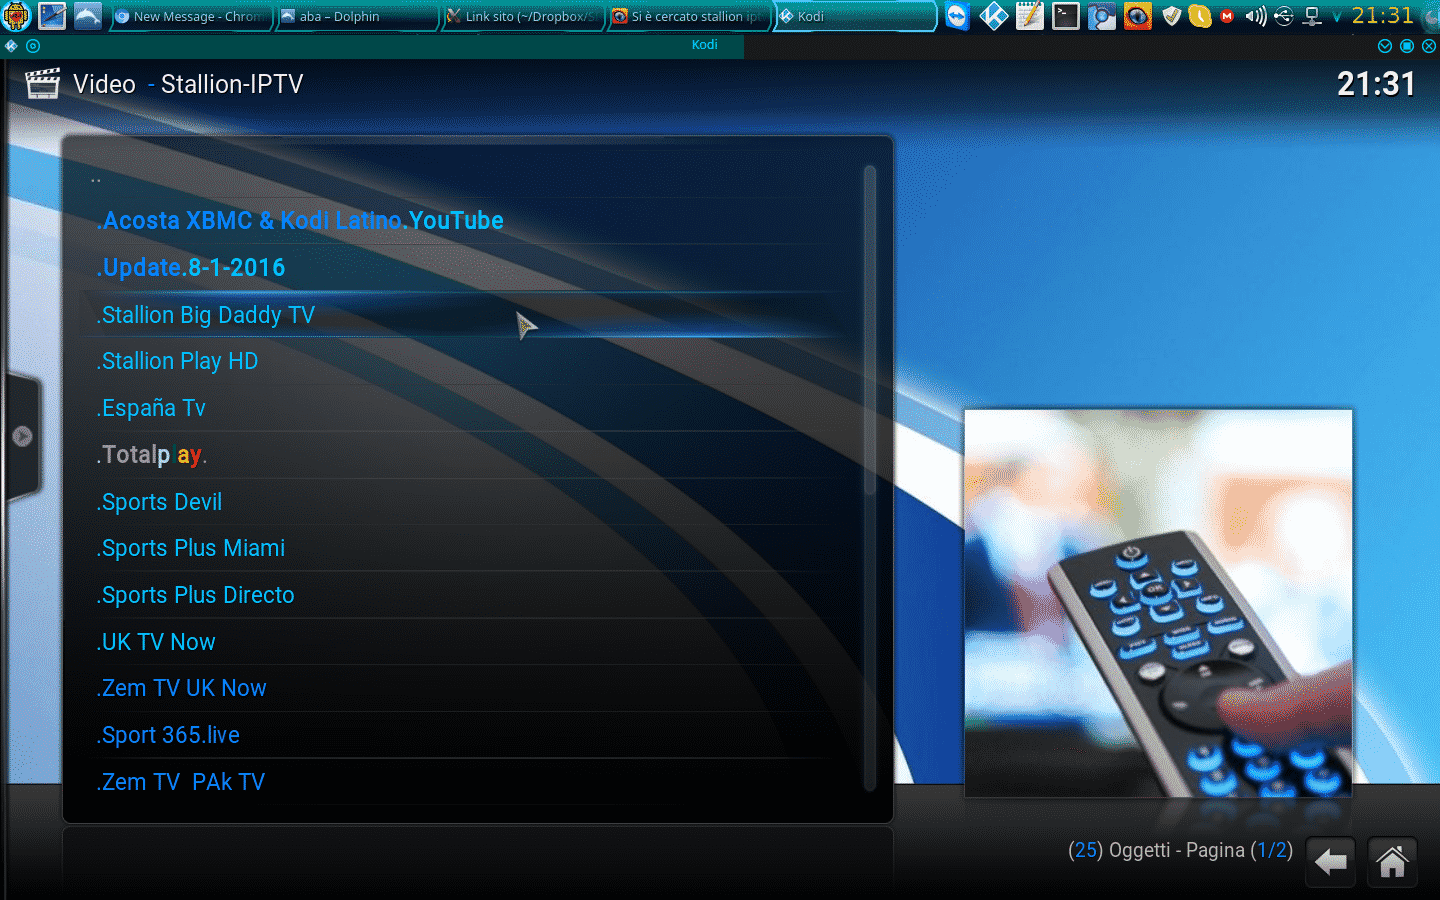Go to Kodi home screen button
Viewport: 1440px width, 900px height.
coord(1393,862)
